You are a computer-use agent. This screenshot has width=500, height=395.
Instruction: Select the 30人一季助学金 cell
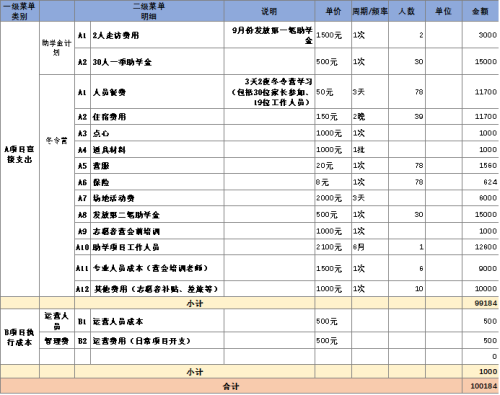click(157, 62)
